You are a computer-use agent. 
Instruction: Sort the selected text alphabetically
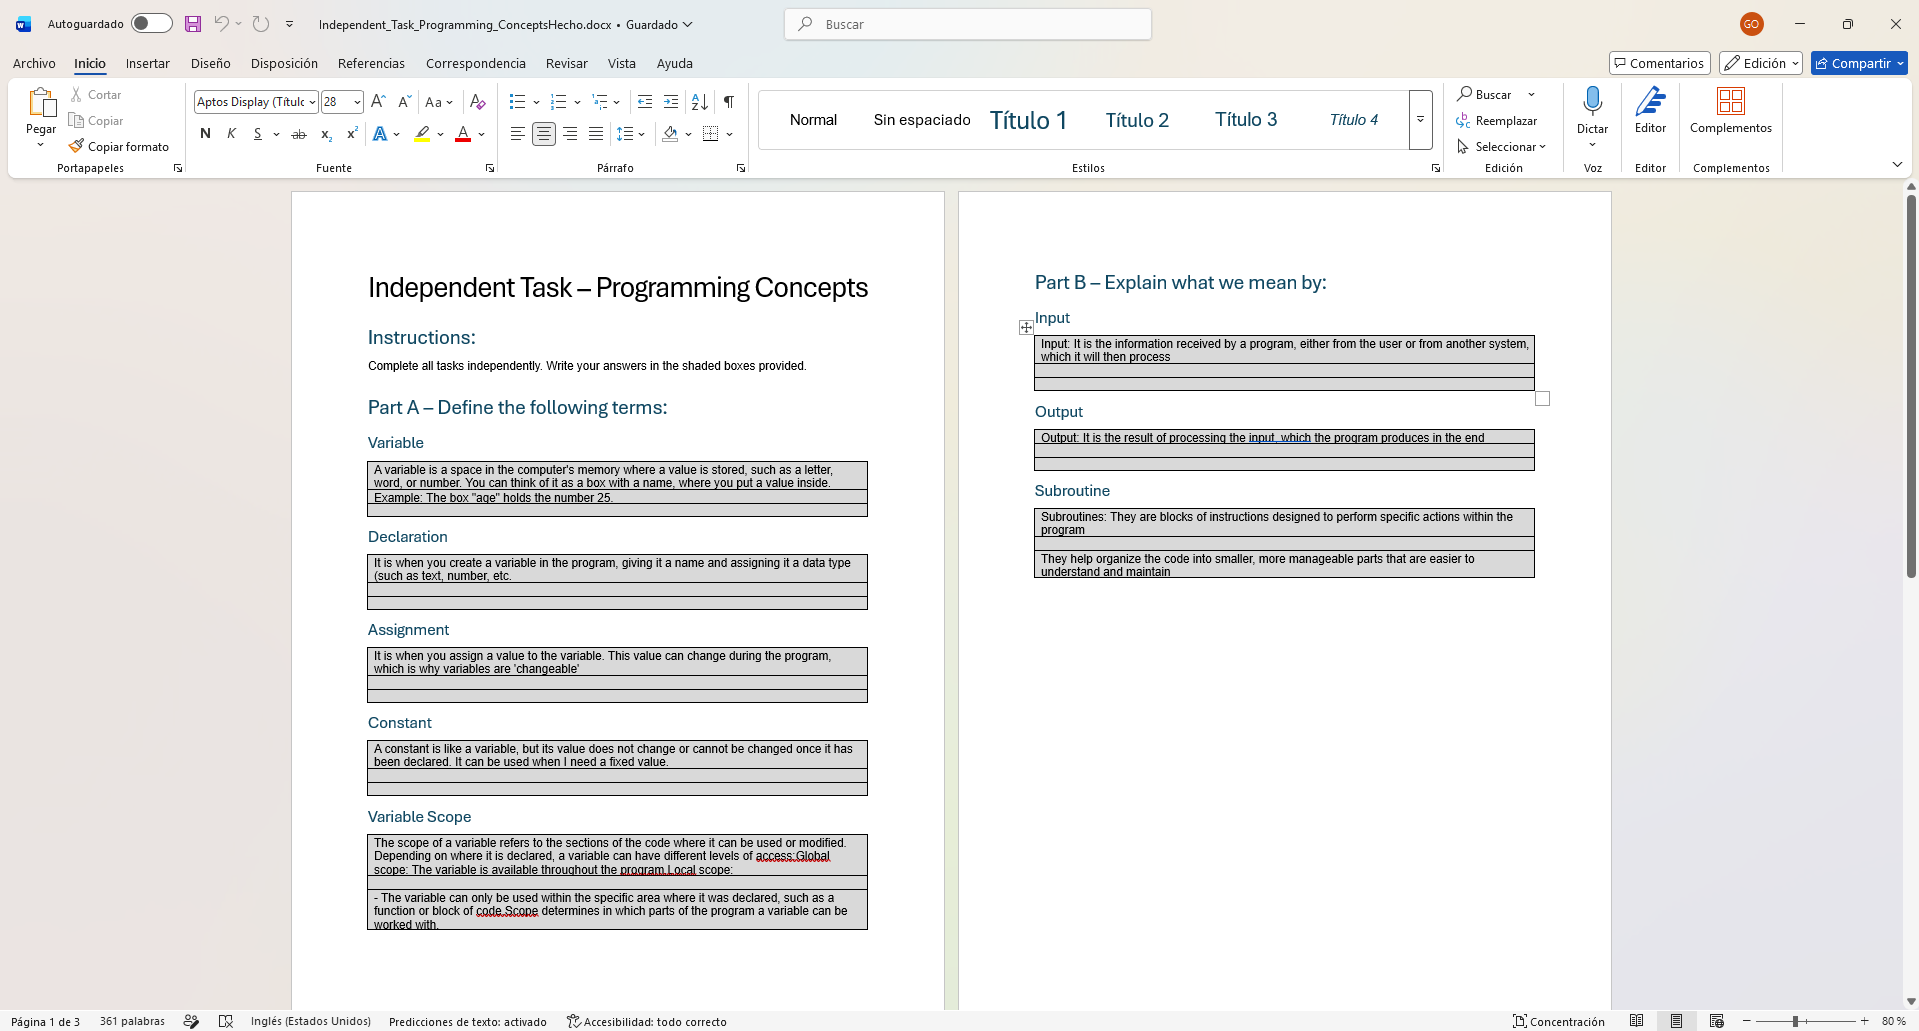700,102
